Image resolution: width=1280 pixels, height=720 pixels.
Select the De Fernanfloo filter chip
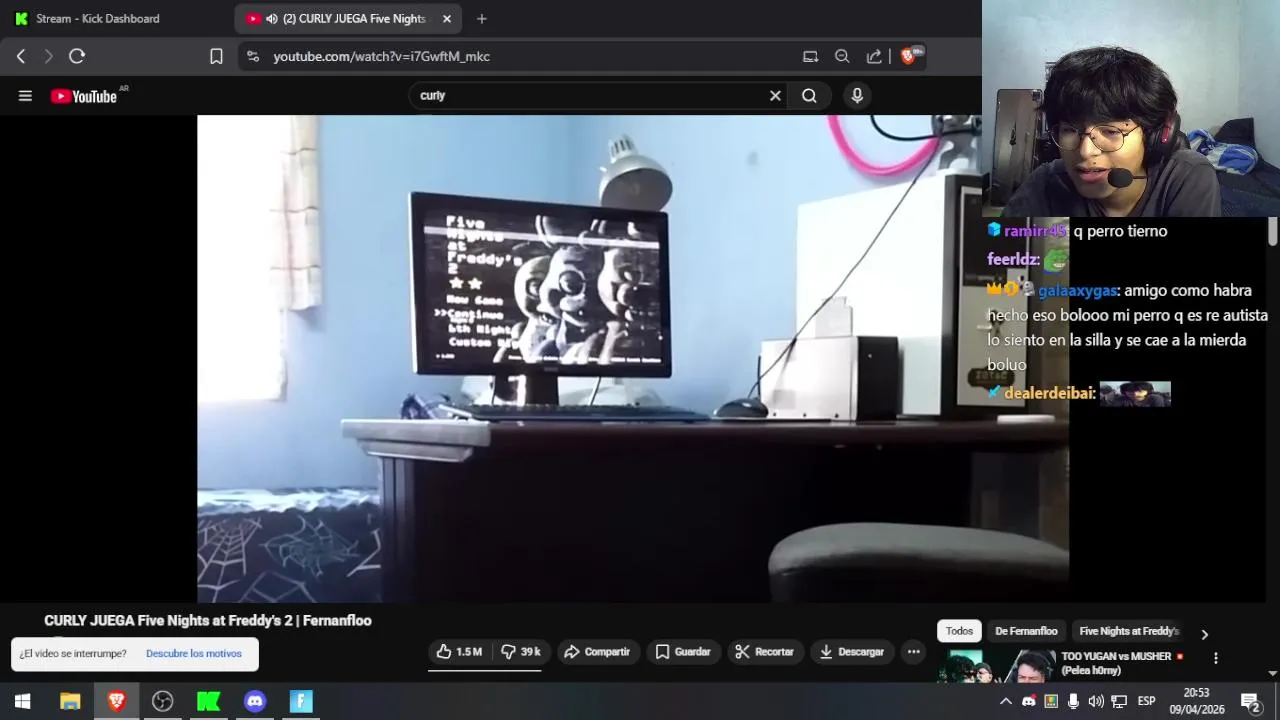pos(1026,631)
